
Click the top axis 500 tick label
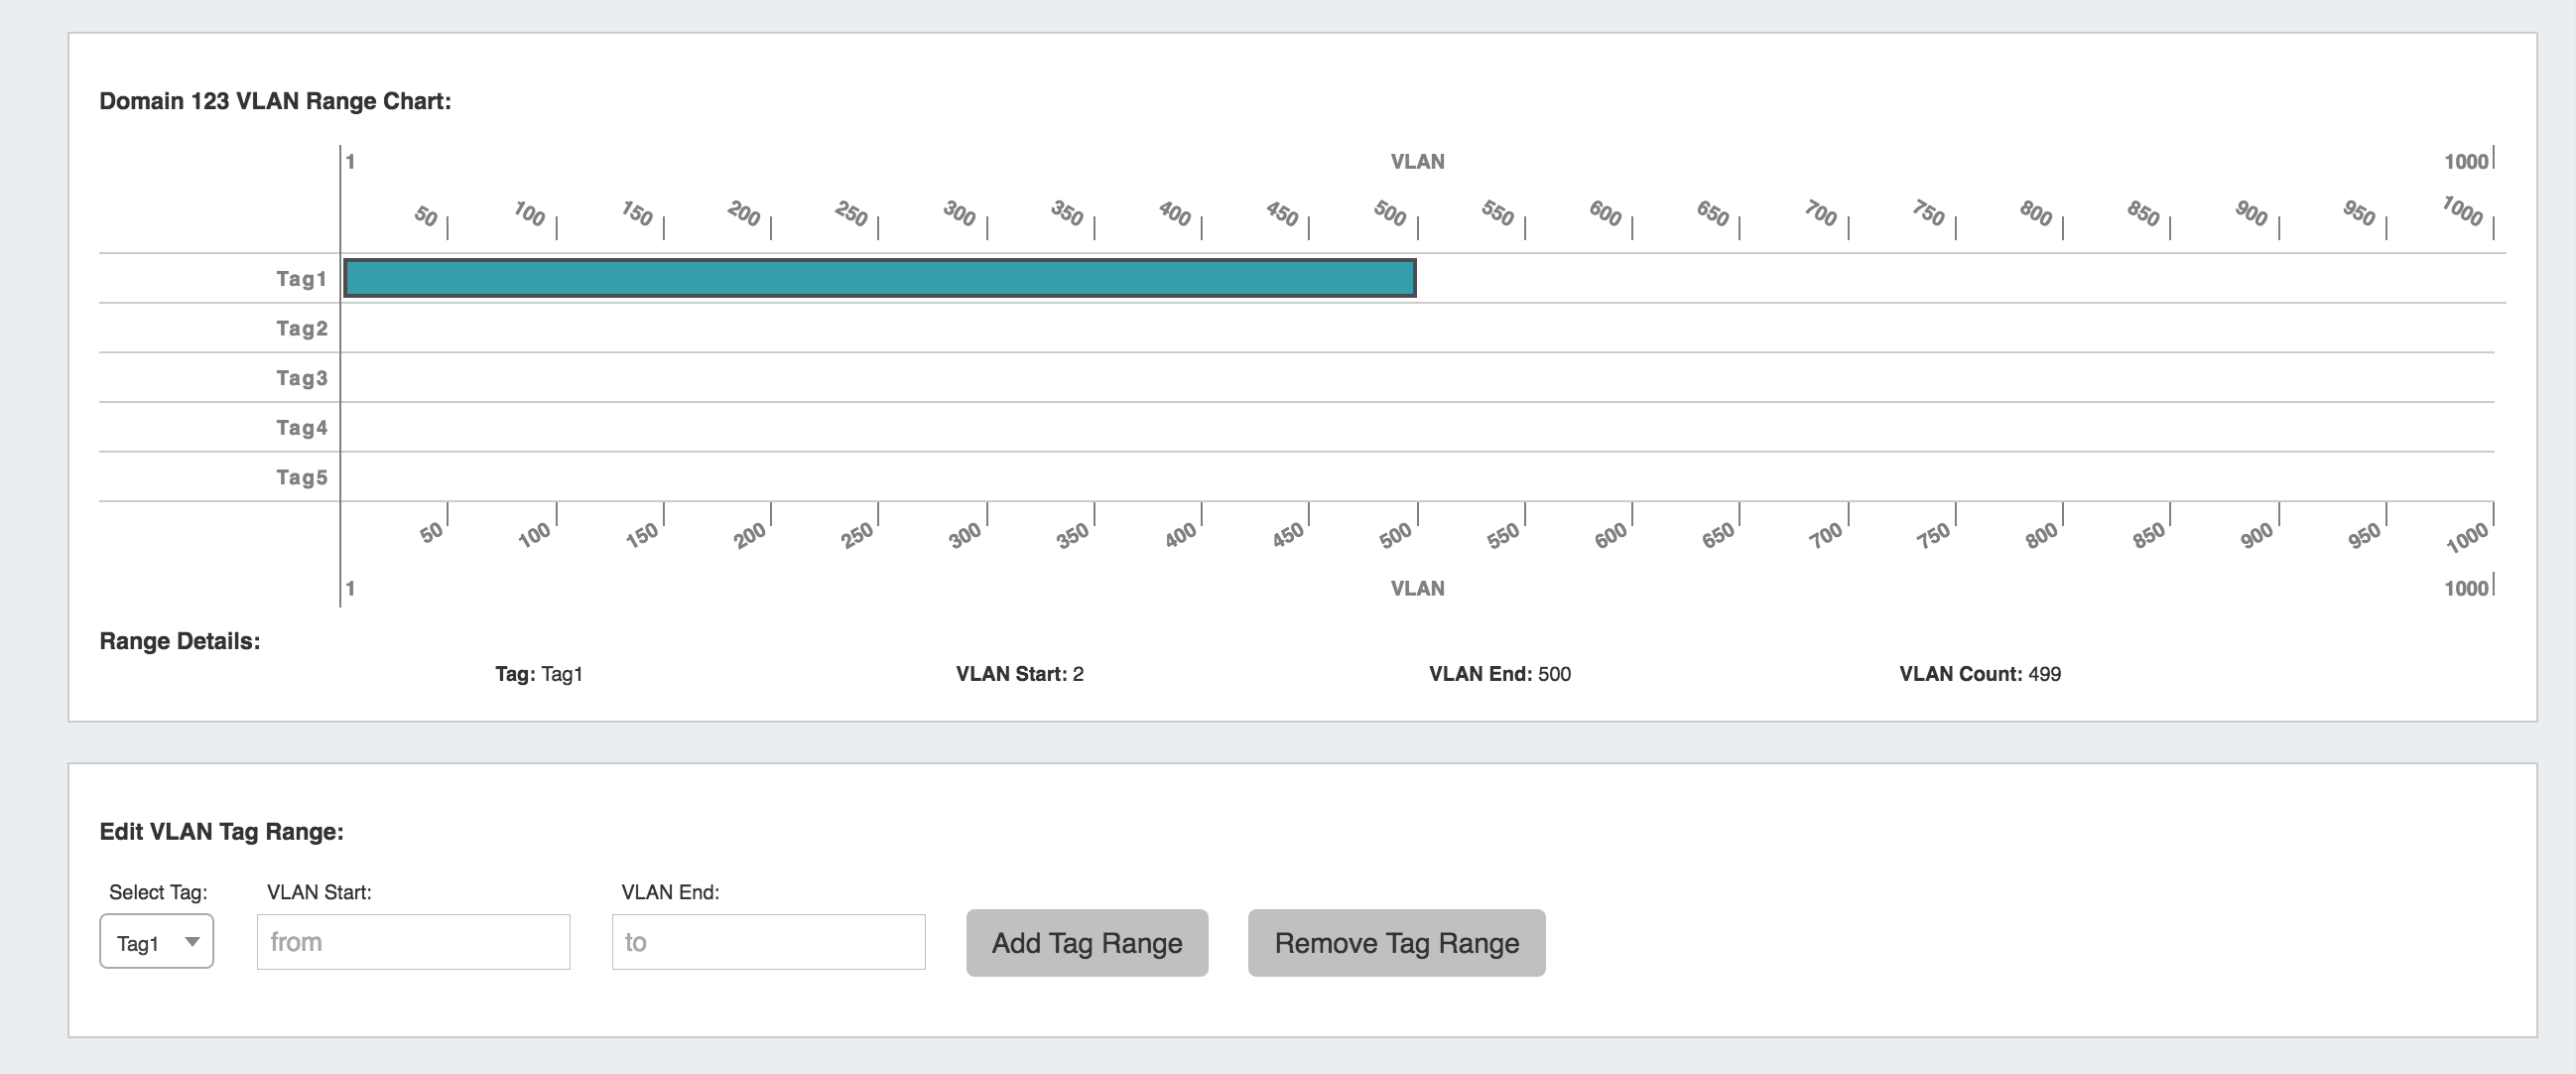pyautogui.click(x=1390, y=213)
